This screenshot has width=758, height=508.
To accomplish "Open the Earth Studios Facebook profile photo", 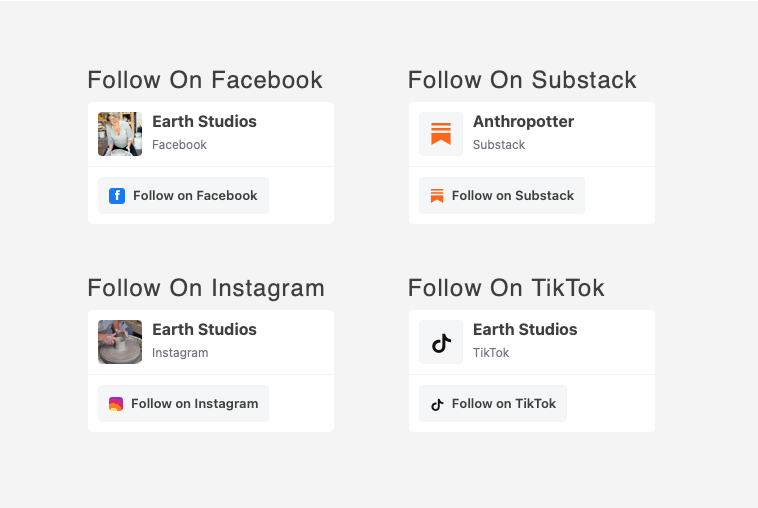I will (120, 133).
